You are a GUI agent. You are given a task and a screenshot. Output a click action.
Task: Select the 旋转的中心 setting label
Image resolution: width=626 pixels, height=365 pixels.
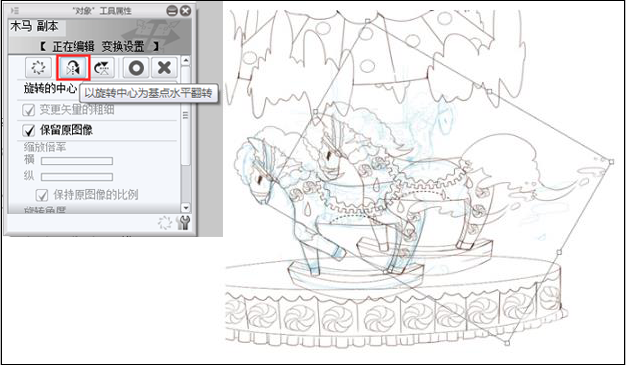(x=50, y=89)
